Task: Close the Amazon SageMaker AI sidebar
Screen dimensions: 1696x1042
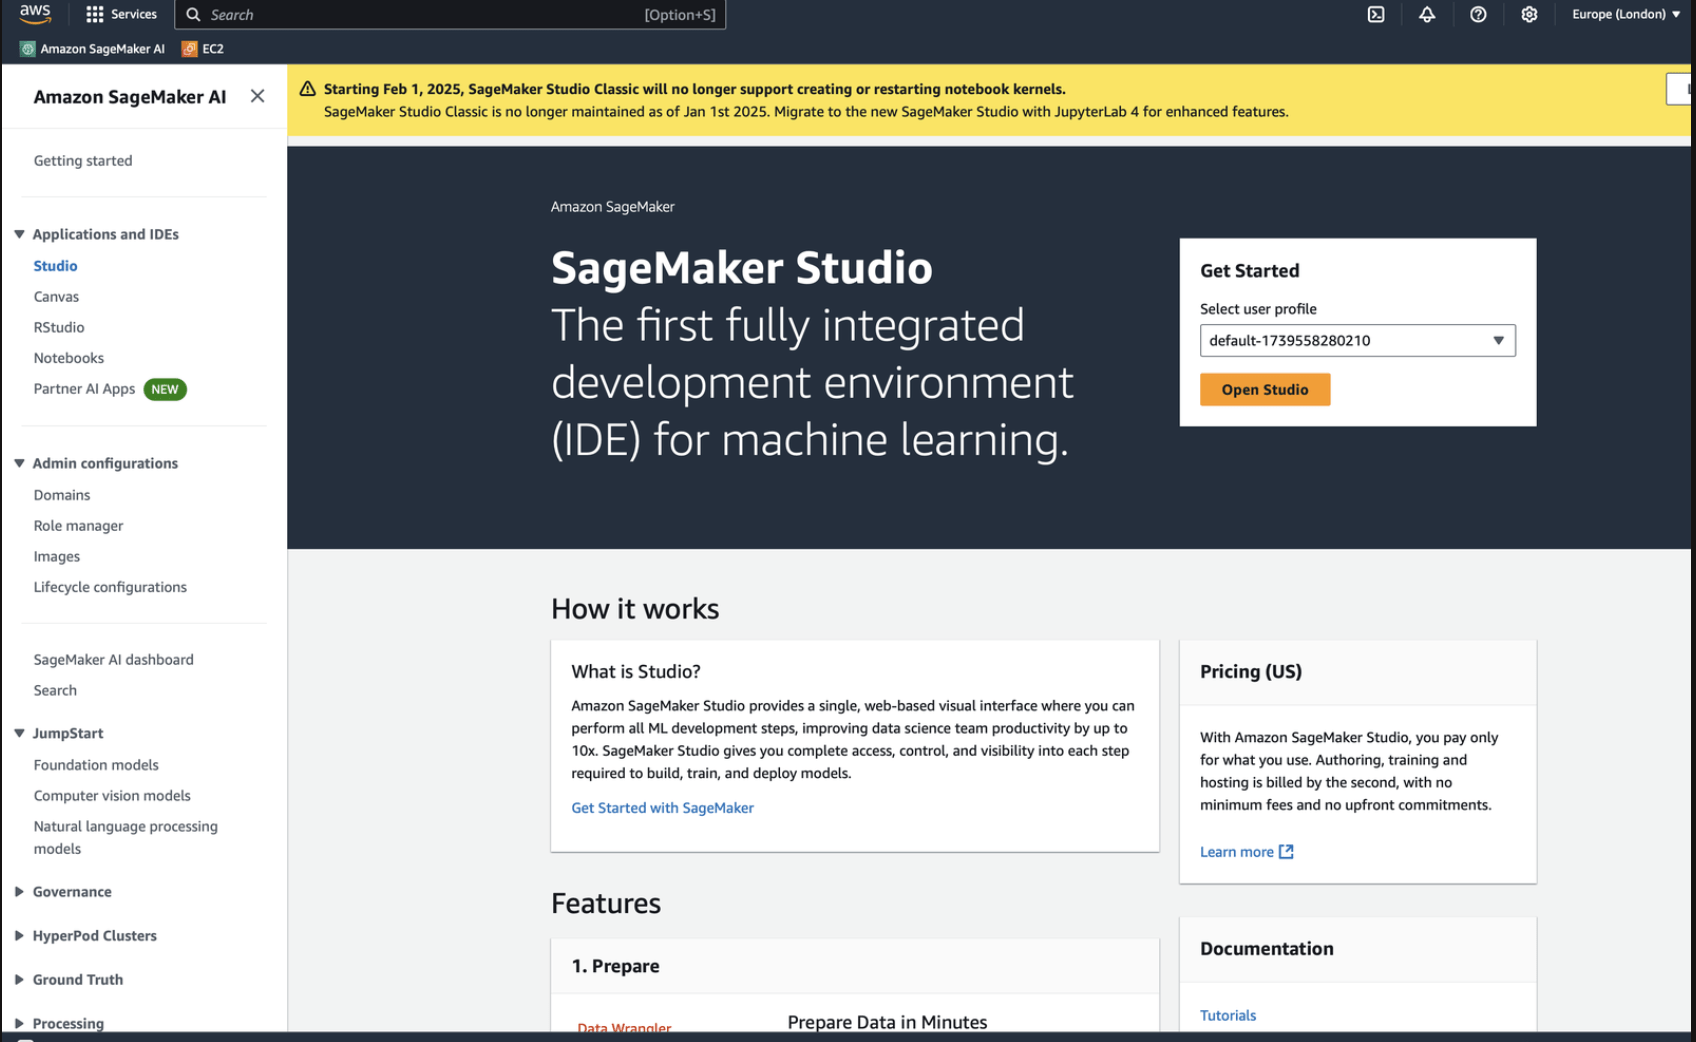Action: 257,96
